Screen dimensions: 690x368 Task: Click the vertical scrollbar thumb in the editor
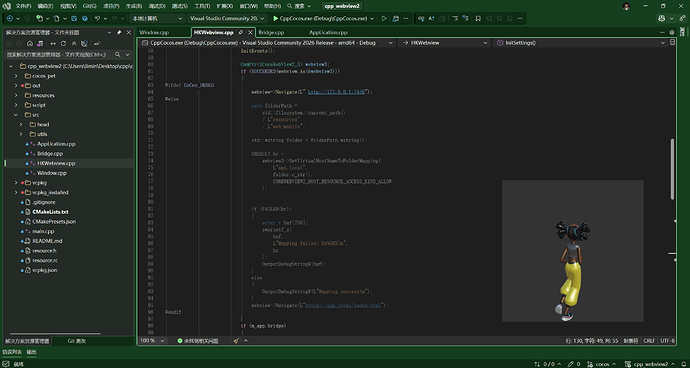(672, 169)
